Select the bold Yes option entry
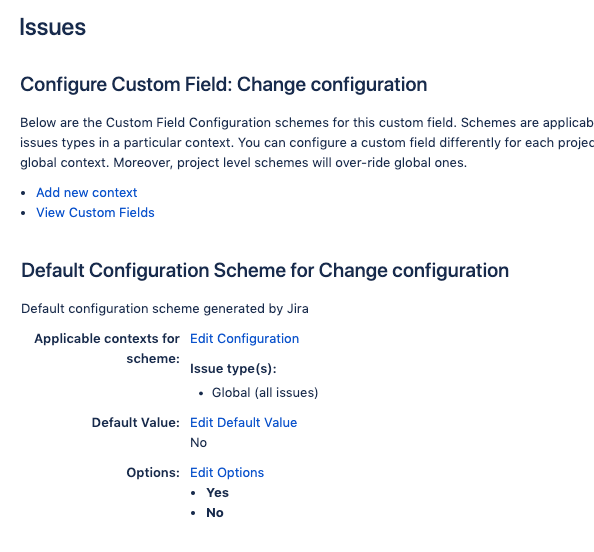This screenshot has height=552, width=594. point(217,493)
